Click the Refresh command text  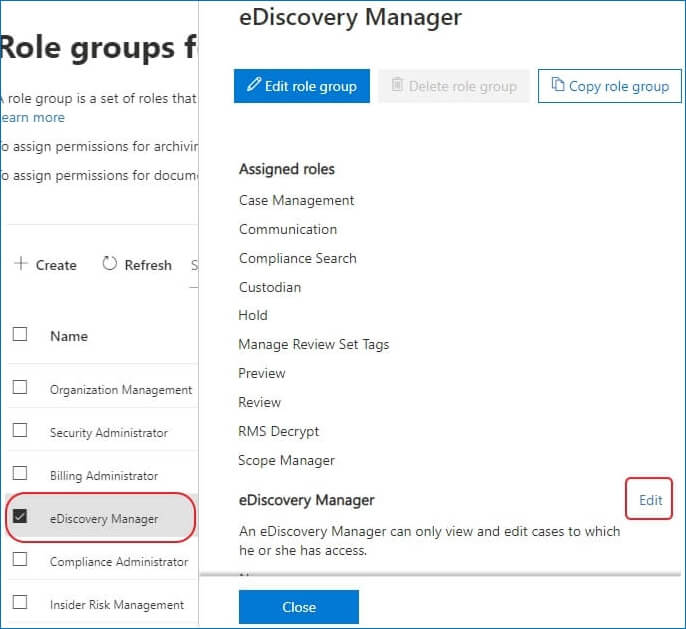click(148, 265)
